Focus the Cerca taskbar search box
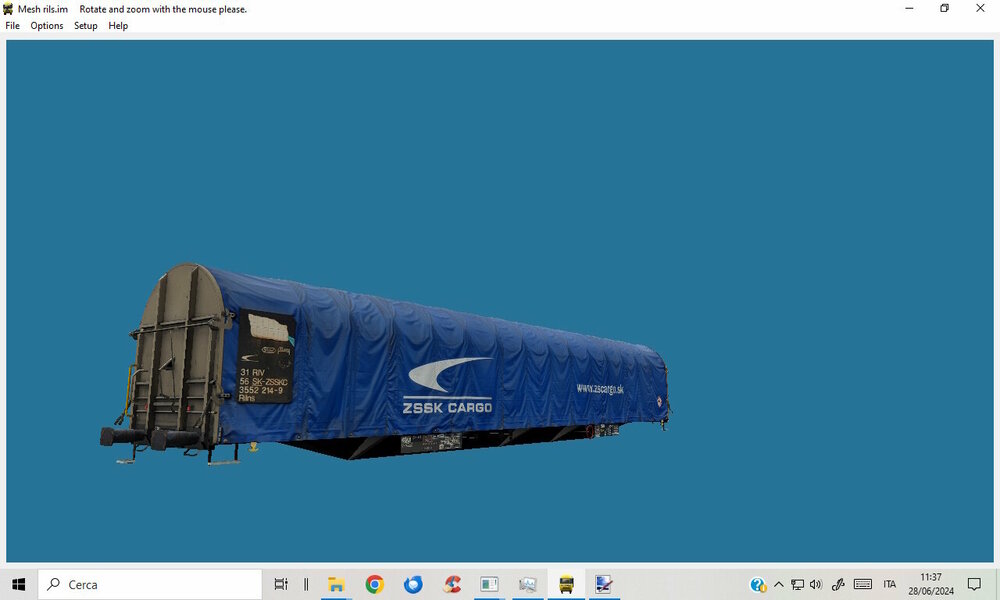 coord(150,584)
